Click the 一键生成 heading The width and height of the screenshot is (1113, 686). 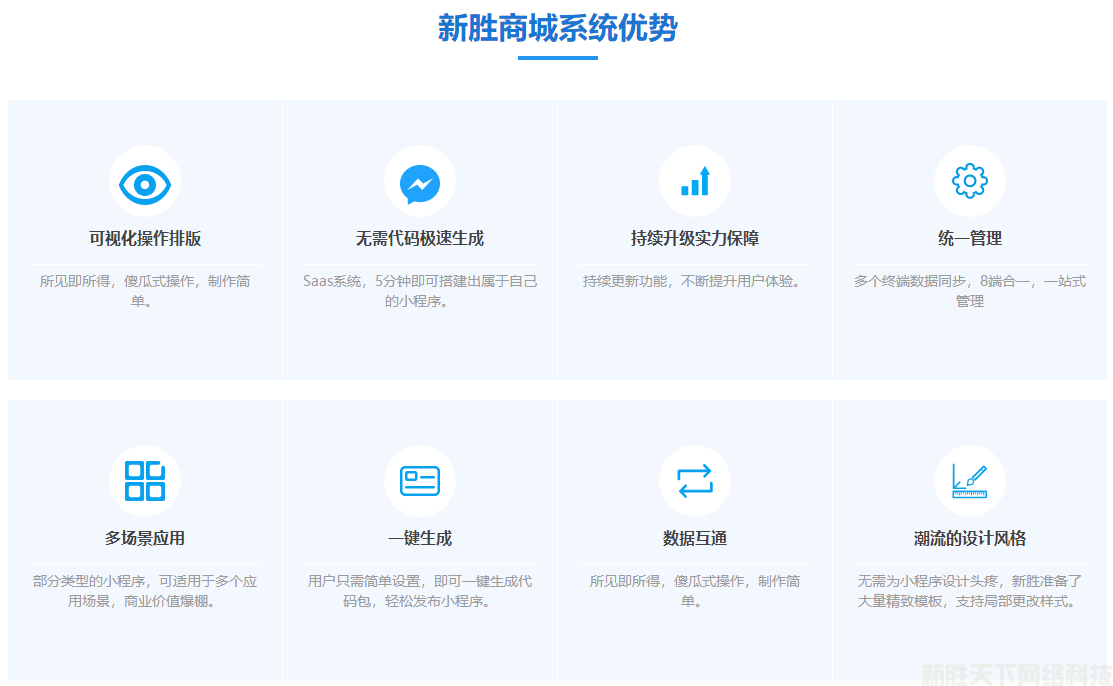pyautogui.click(x=420, y=538)
